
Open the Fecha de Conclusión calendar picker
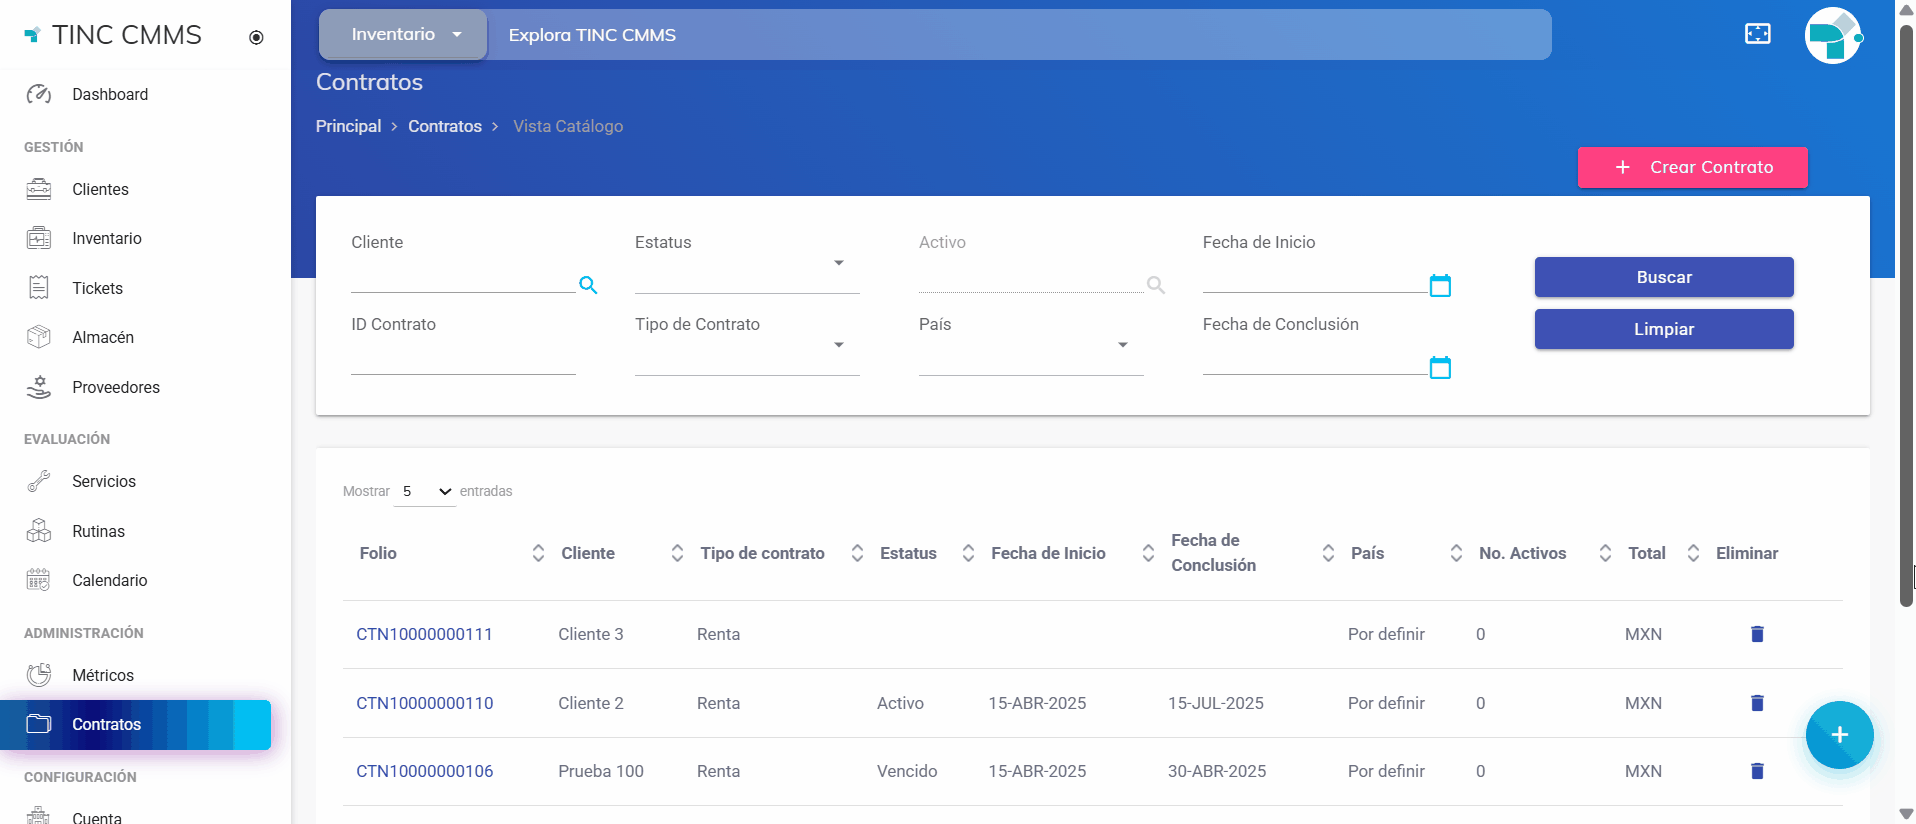1440,368
